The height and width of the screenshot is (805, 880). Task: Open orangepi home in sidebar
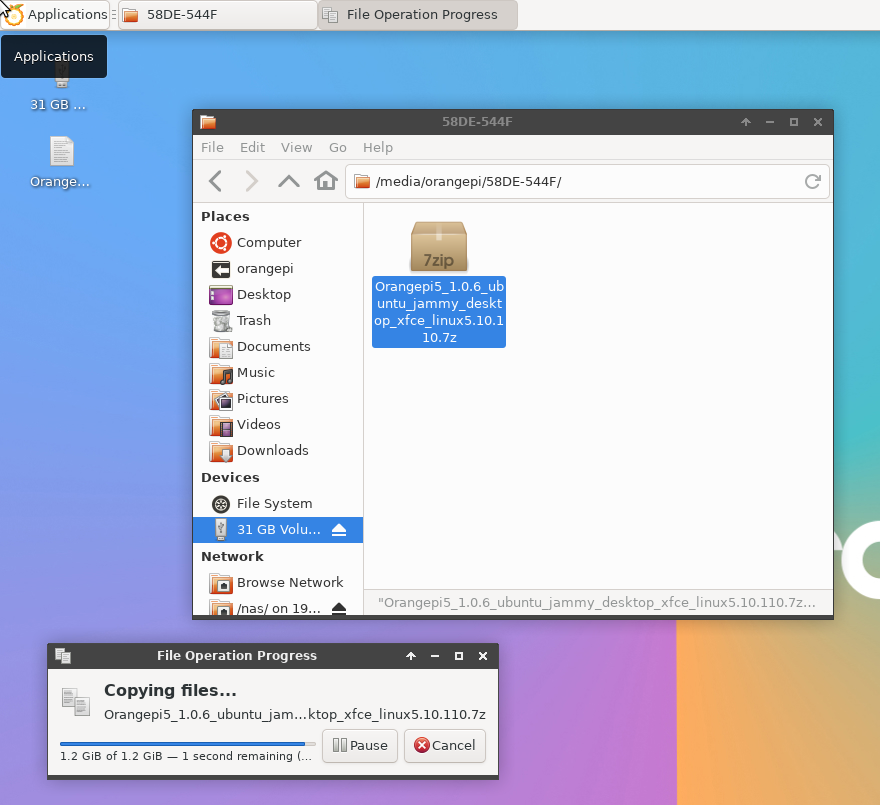tap(278, 268)
